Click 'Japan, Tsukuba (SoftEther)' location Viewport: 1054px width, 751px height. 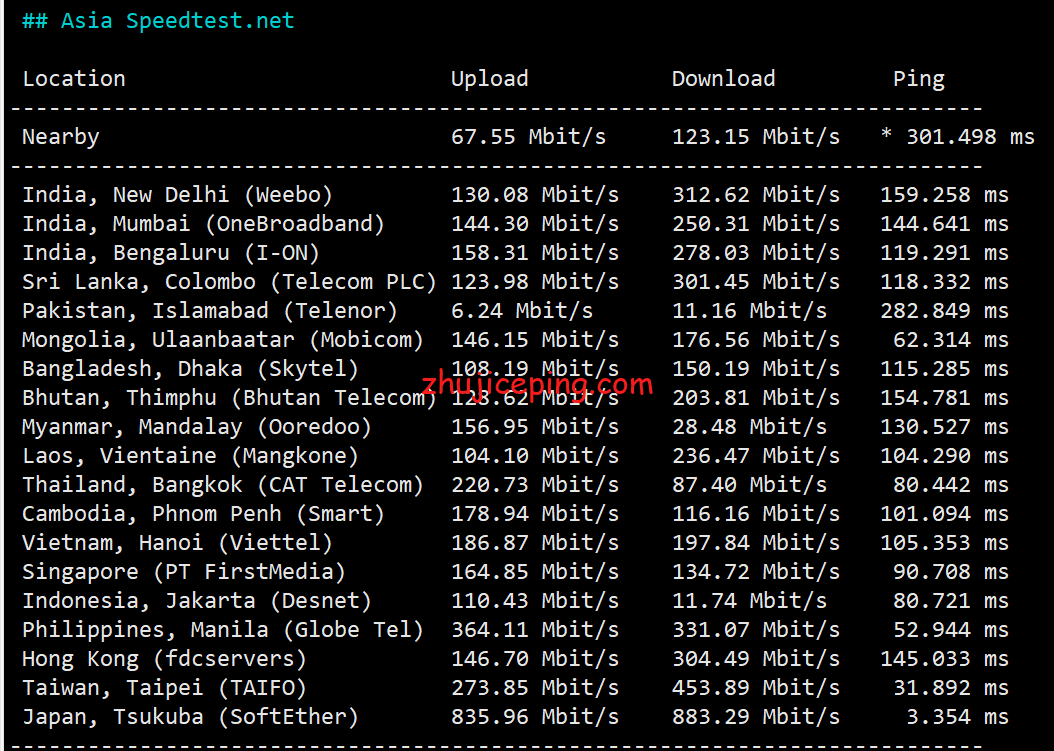[x=190, y=717]
